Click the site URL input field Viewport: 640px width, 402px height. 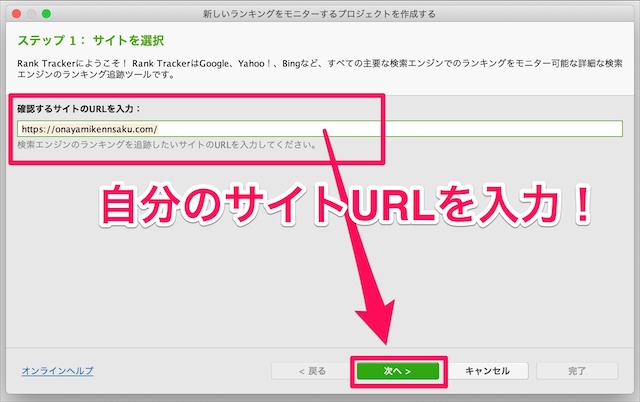tap(320, 129)
